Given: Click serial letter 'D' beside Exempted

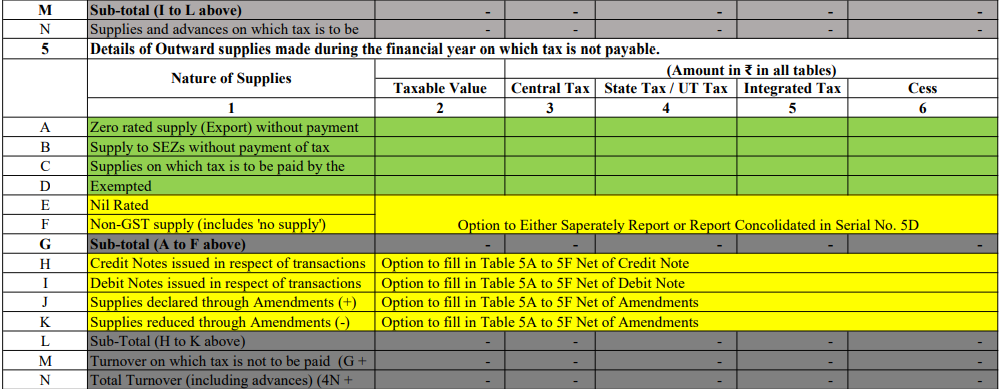Looking at the screenshot, I should coord(44,186).
